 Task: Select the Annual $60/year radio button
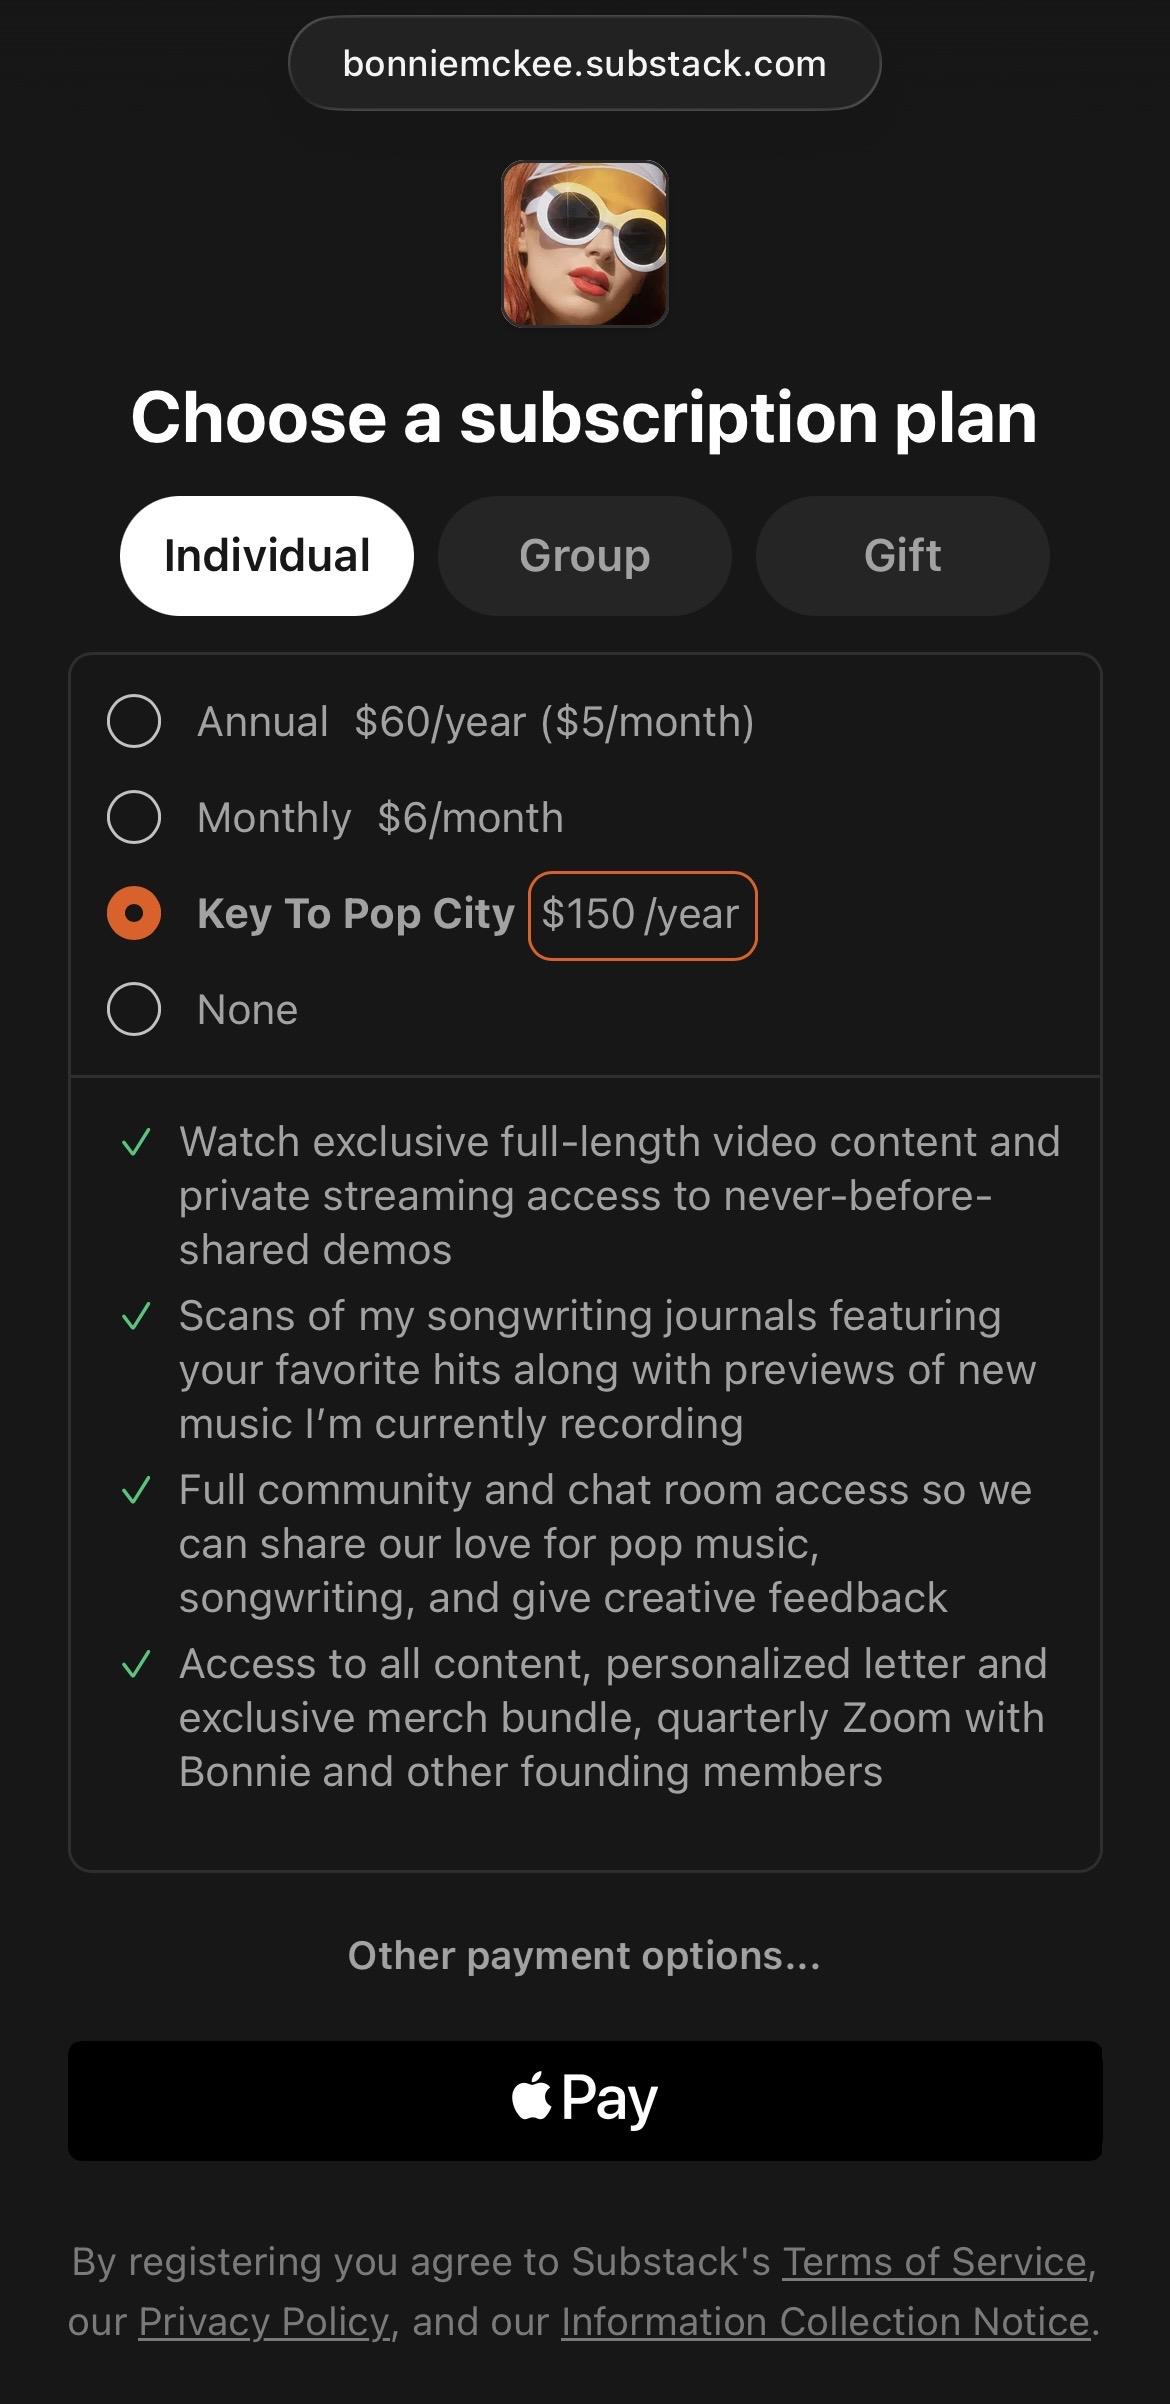[134, 721]
